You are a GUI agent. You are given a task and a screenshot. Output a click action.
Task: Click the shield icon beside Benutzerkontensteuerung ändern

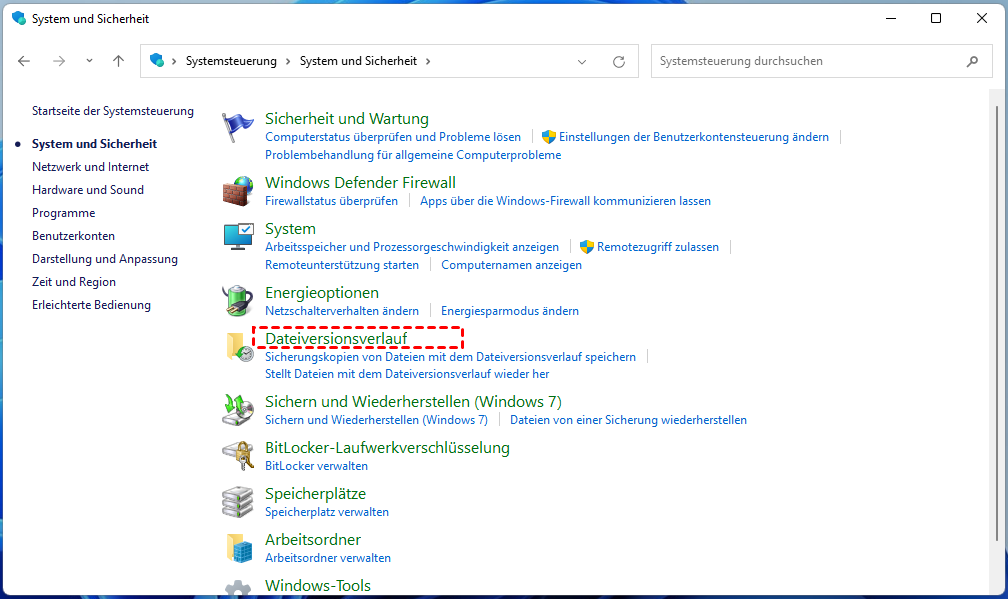[x=548, y=137]
